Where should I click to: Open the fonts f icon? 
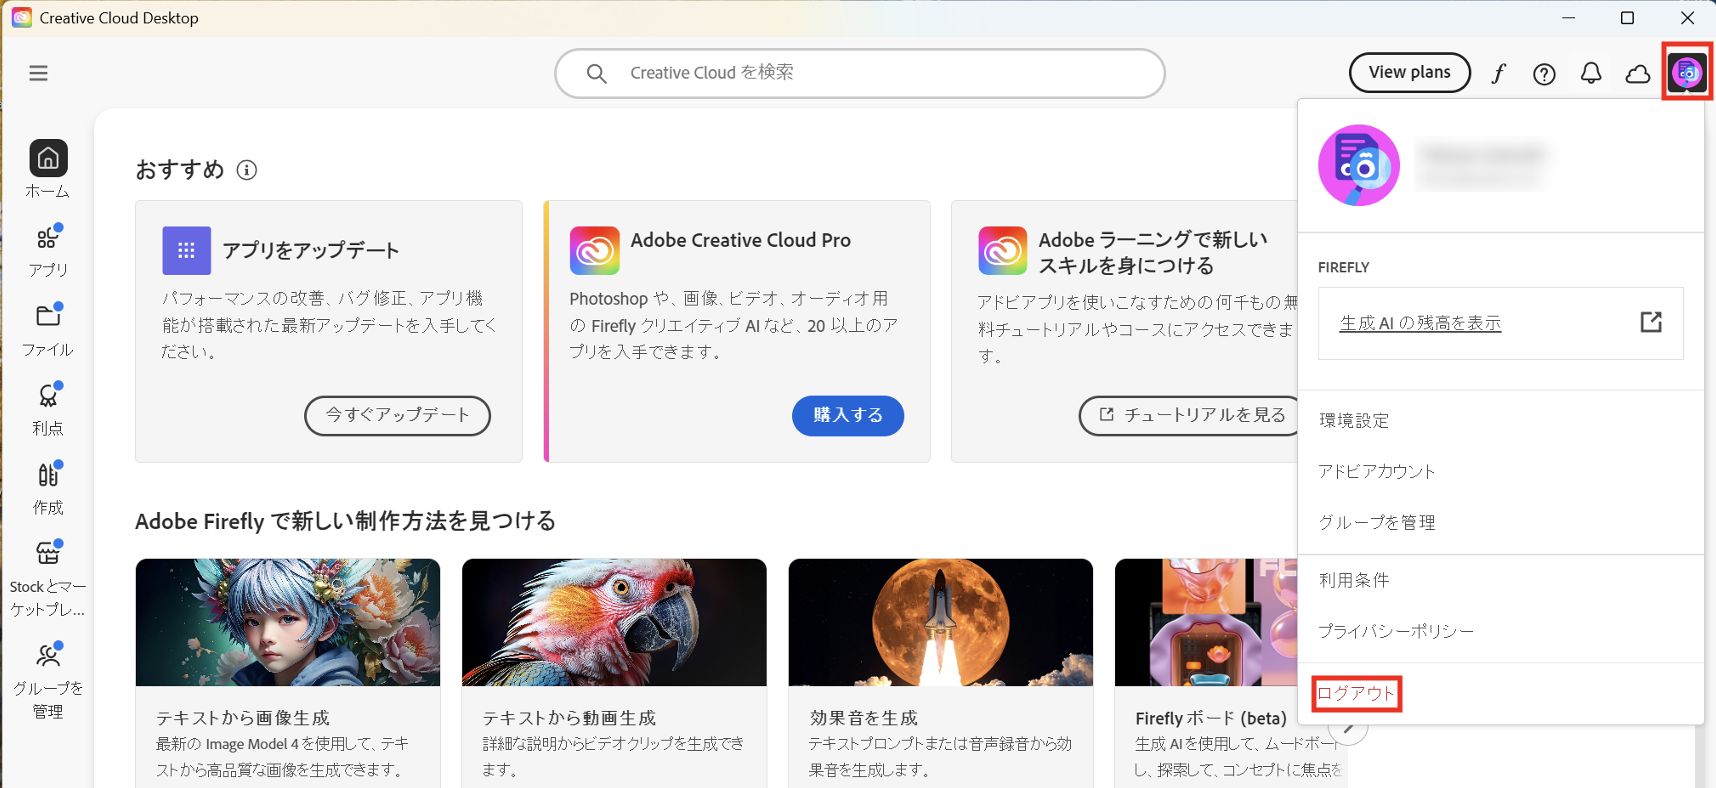(x=1498, y=73)
